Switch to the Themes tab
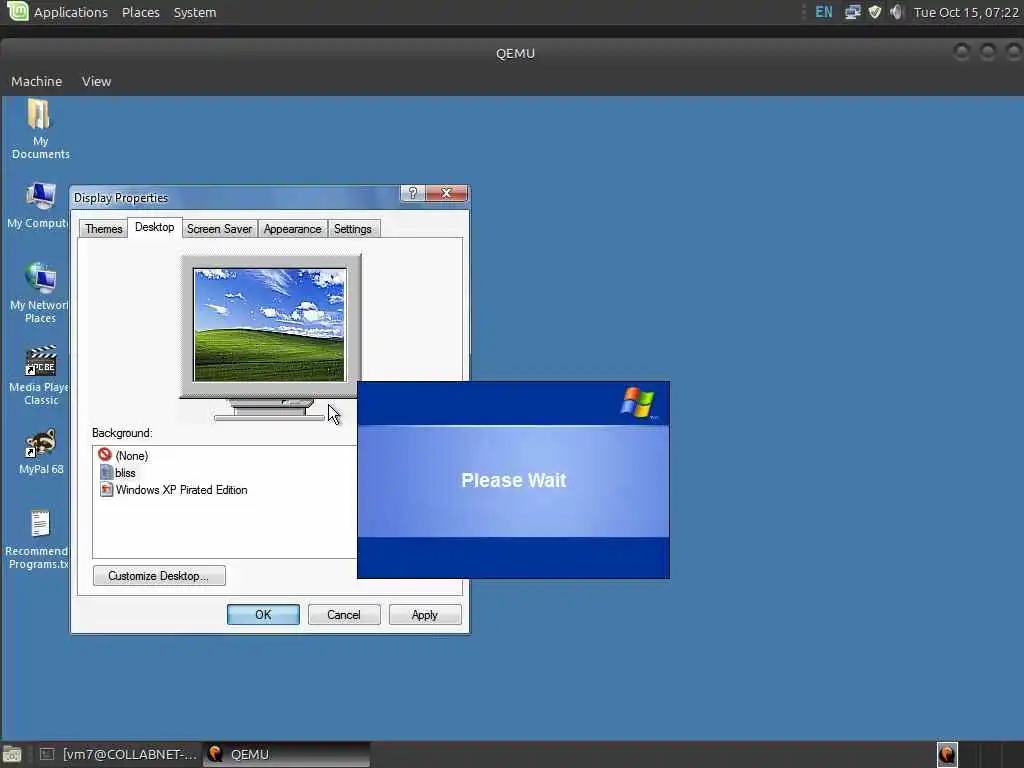This screenshot has height=768, width=1024. click(103, 229)
